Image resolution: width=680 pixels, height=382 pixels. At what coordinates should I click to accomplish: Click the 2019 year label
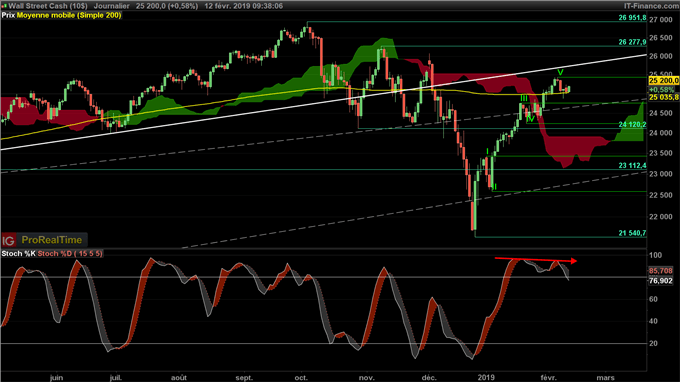(x=486, y=378)
